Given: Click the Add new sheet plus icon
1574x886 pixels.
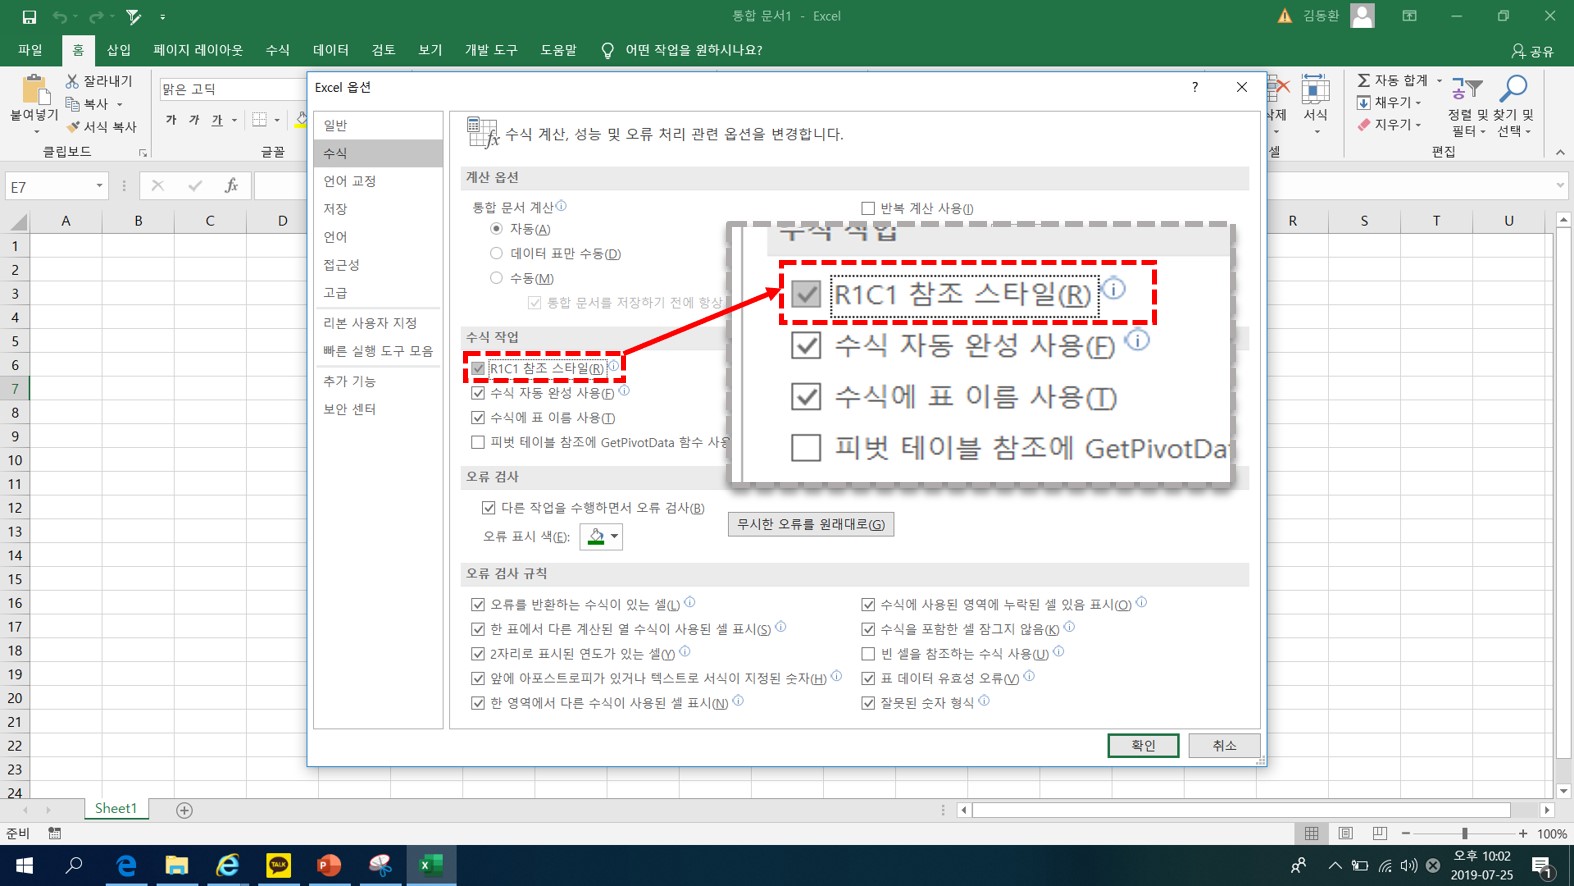Looking at the screenshot, I should 184,810.
